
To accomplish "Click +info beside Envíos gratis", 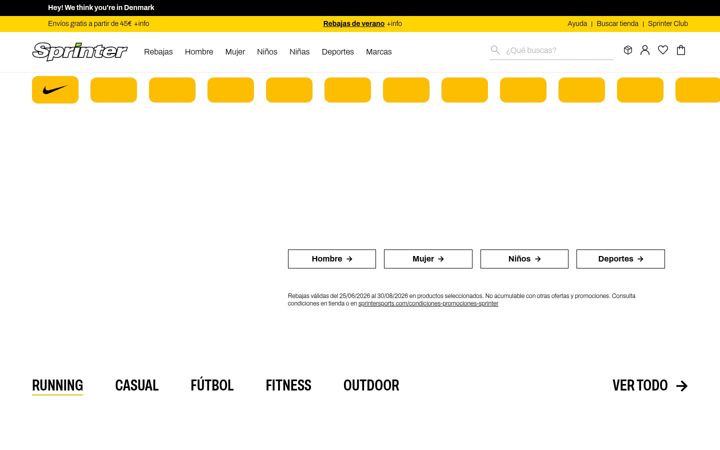I will [x=141, y=23].
